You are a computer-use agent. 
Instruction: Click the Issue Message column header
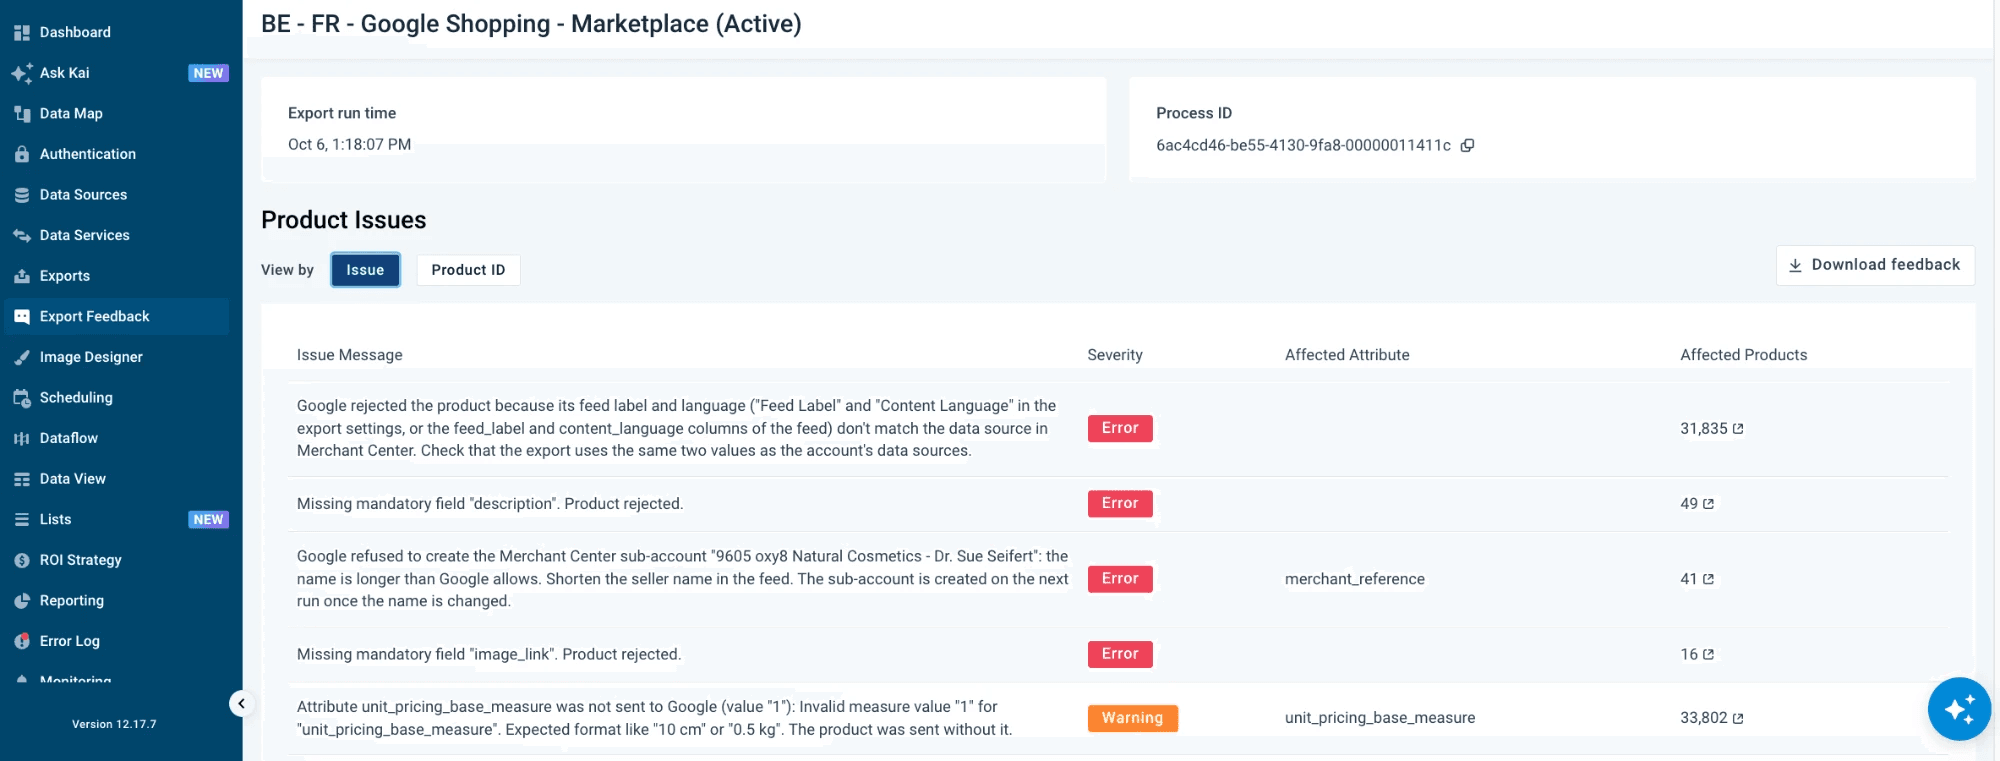(349, 355)
